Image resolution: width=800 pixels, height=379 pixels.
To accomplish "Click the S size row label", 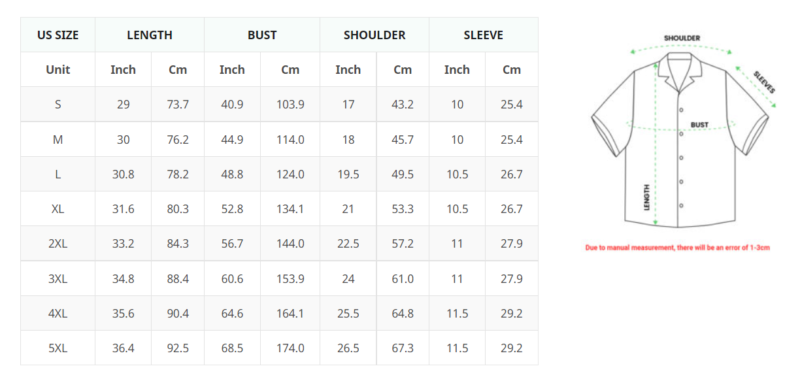I will click(58, 105).
